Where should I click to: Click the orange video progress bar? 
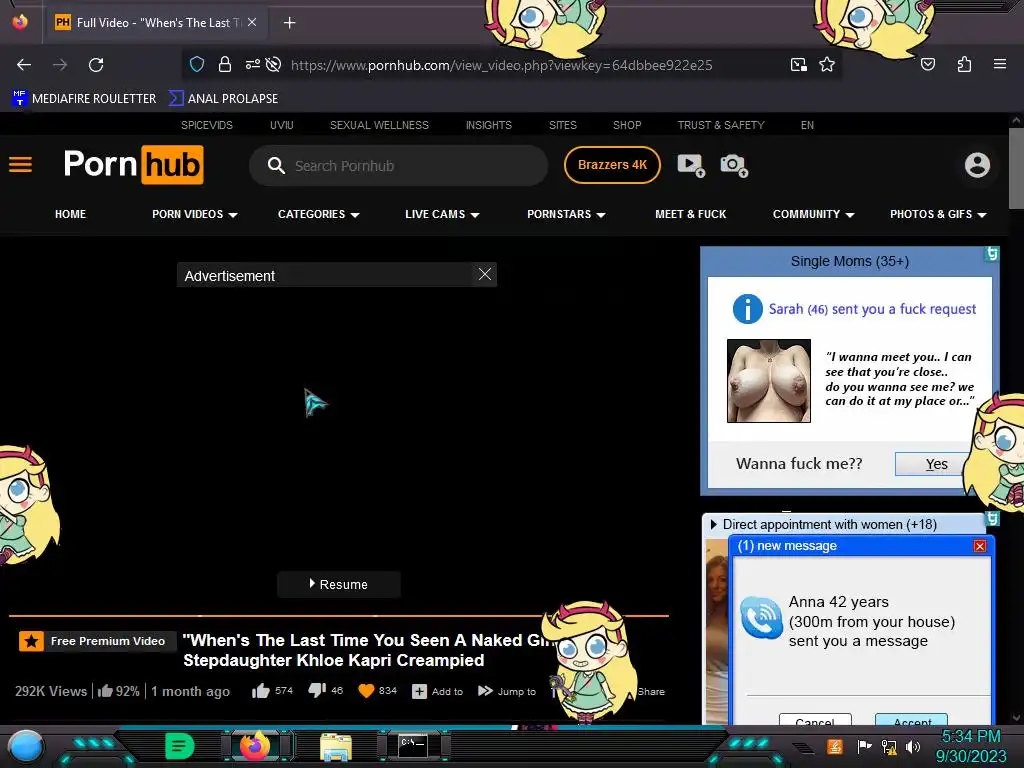[x=338, y=615]
